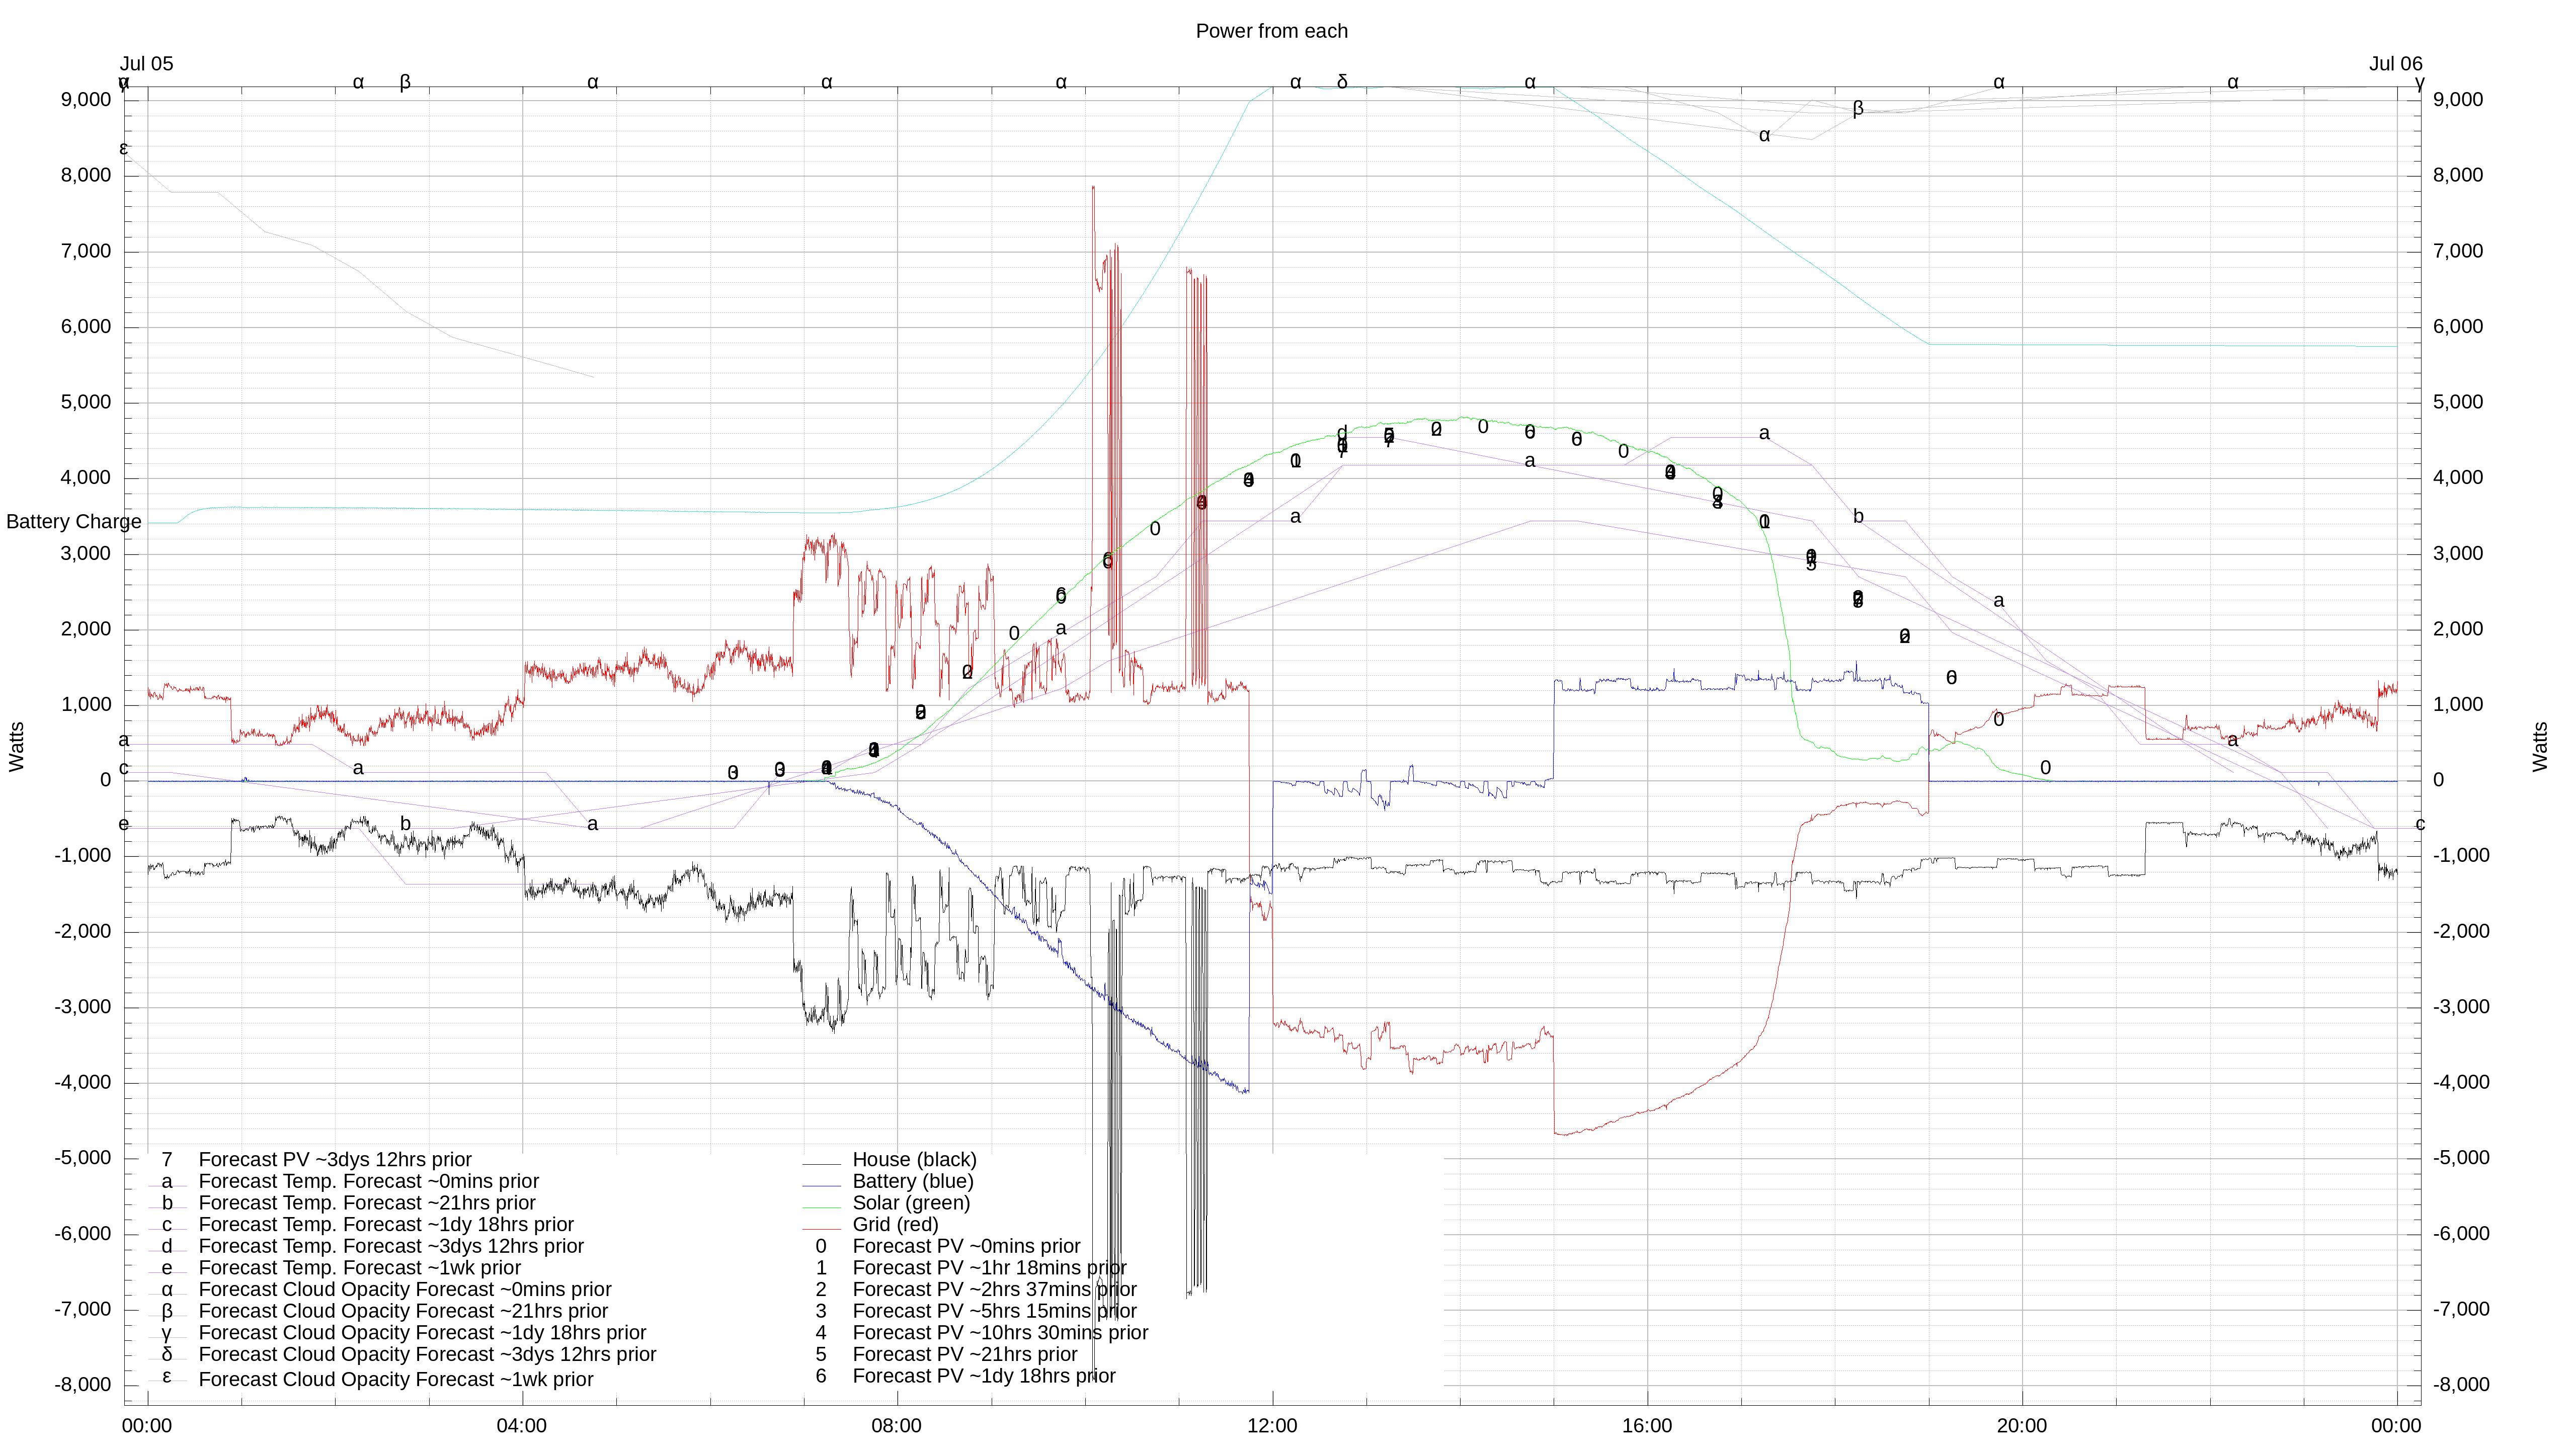This screenshot has height=1449, width=2576.
Task: Click legend entry 'House (black)'
Action: point(914,1160)
